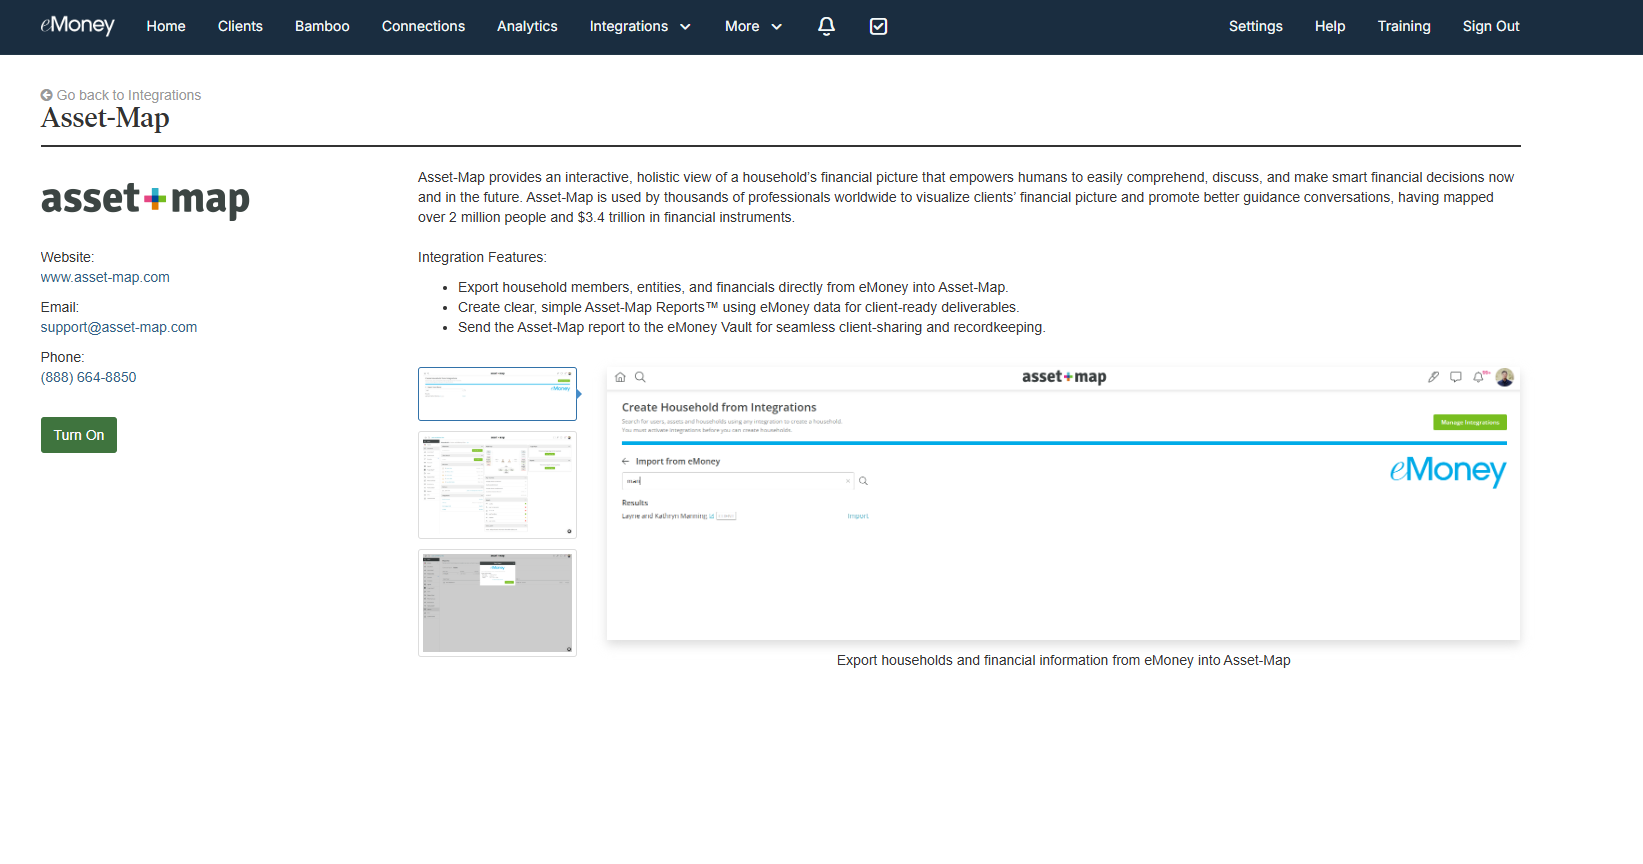The image size is (1643, 864).
Task: Click the (888) 664-8850 phone link
Action: (88, 377)
